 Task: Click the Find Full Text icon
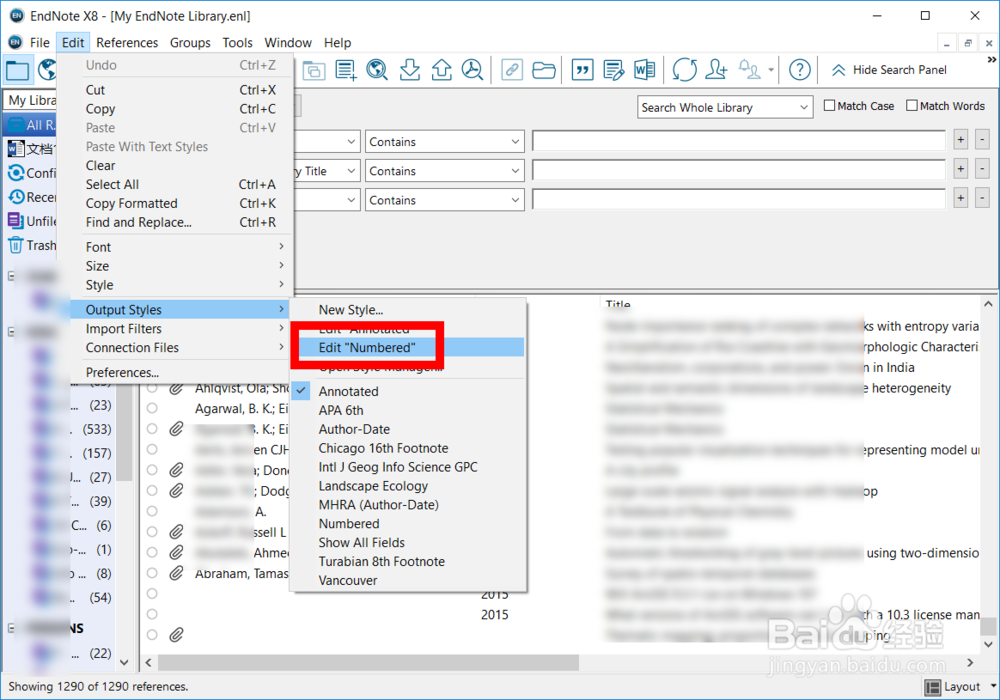pos(473,70)
